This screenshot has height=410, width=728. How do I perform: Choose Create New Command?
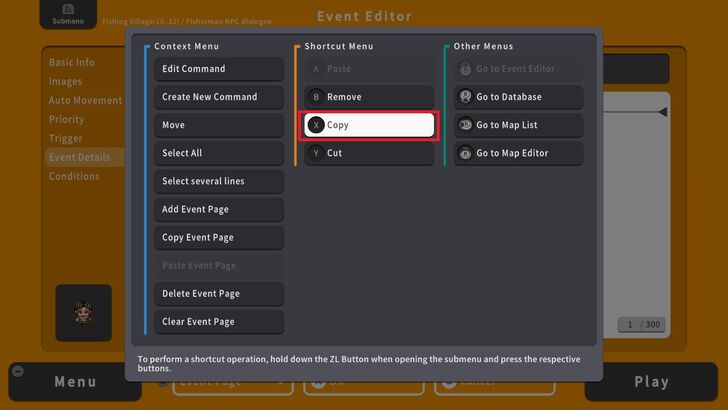click(x=219, y=97)
